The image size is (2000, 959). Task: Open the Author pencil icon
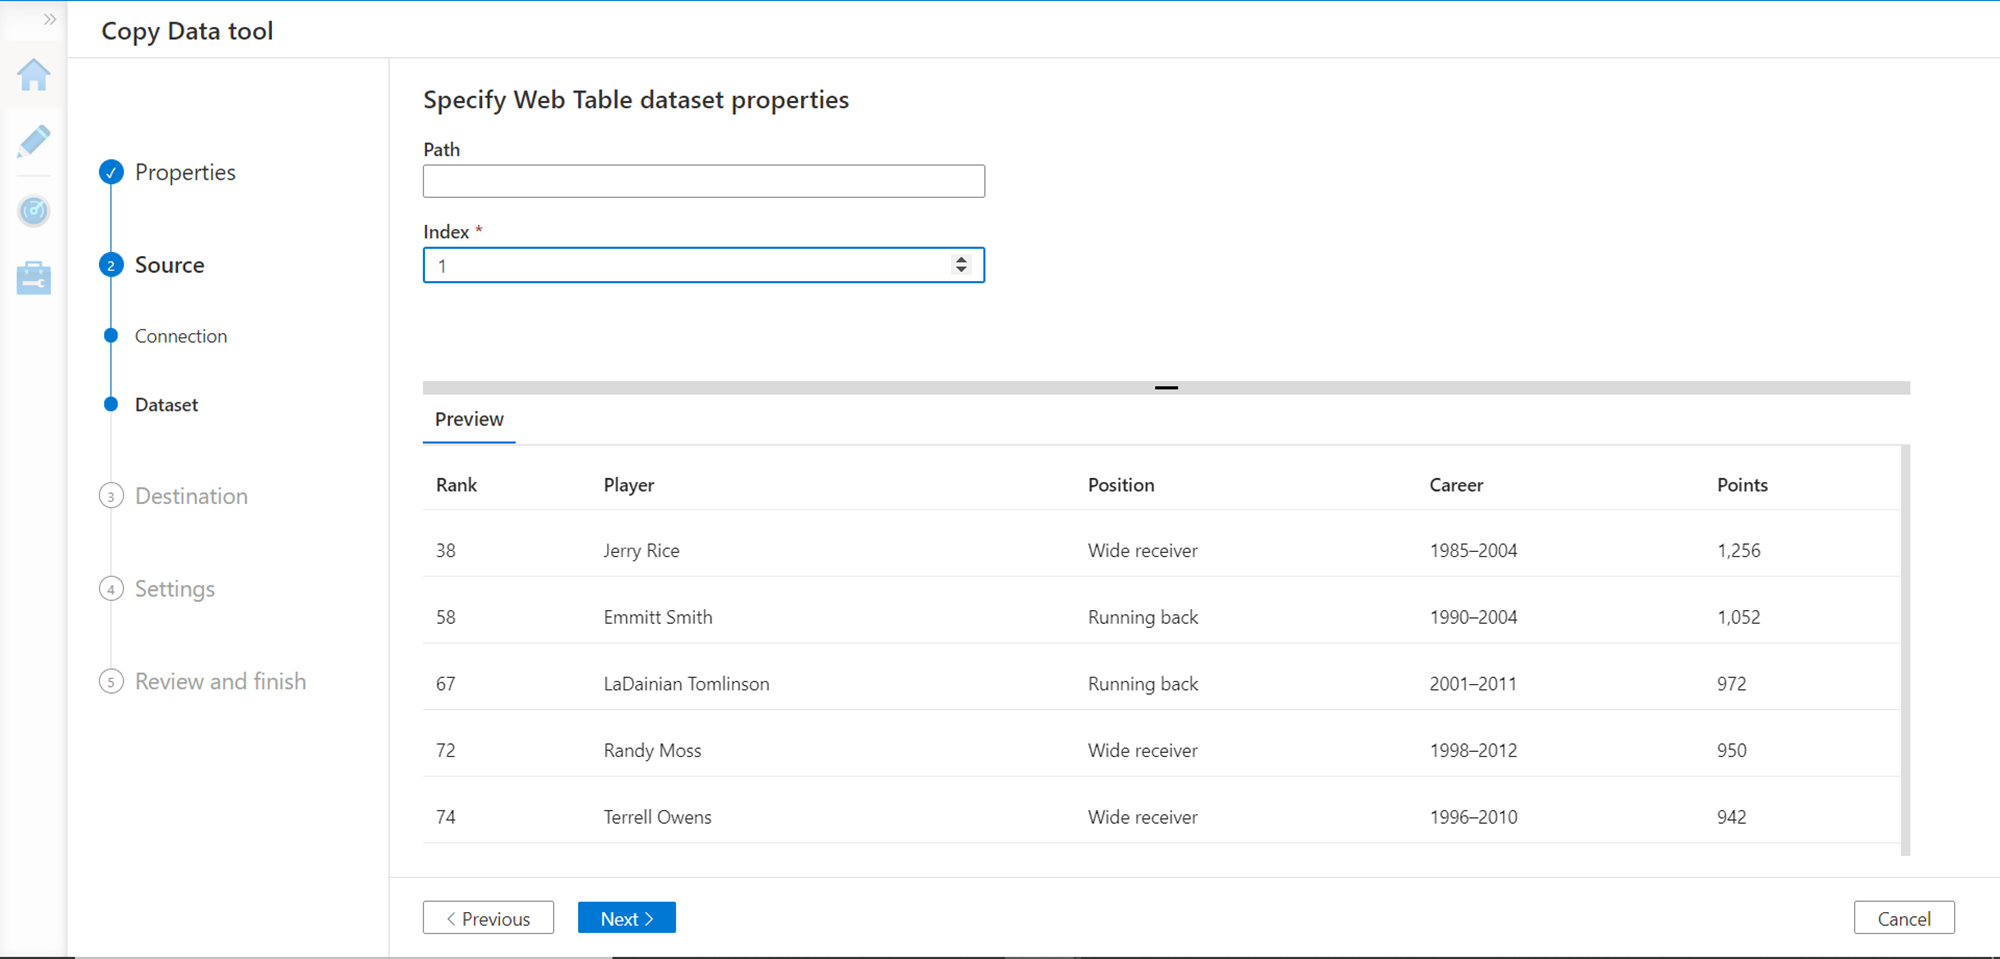point(33,142)
